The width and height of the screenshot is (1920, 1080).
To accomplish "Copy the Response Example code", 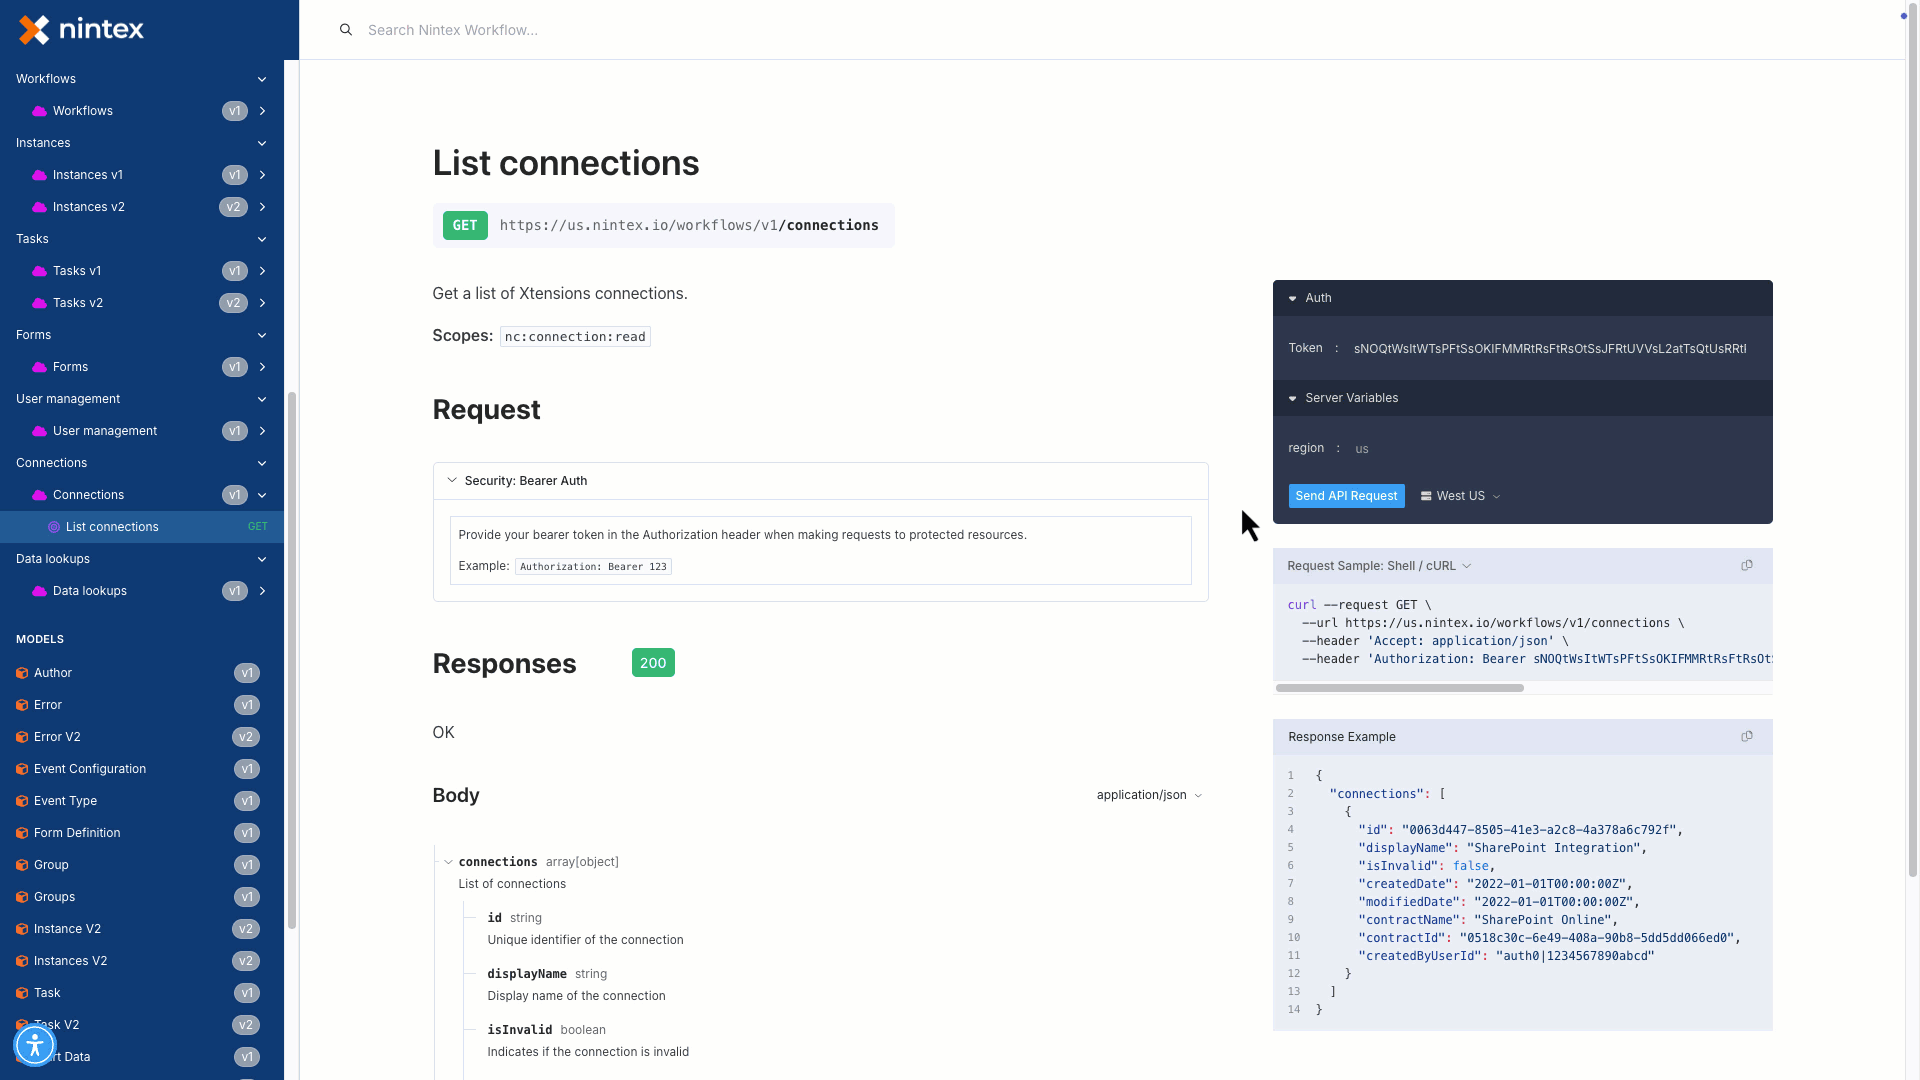I will (x=1747, y=737).
